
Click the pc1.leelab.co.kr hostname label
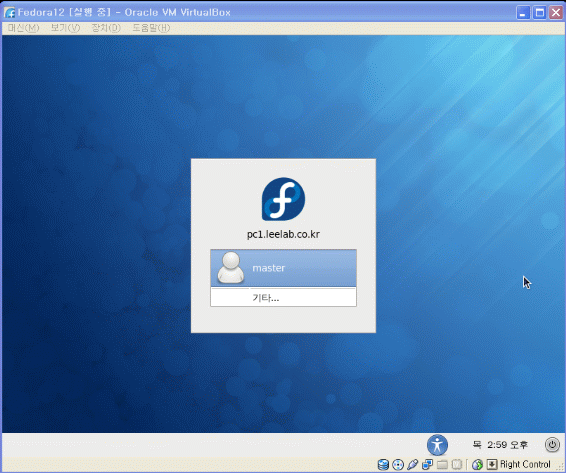tap(283, 234)
